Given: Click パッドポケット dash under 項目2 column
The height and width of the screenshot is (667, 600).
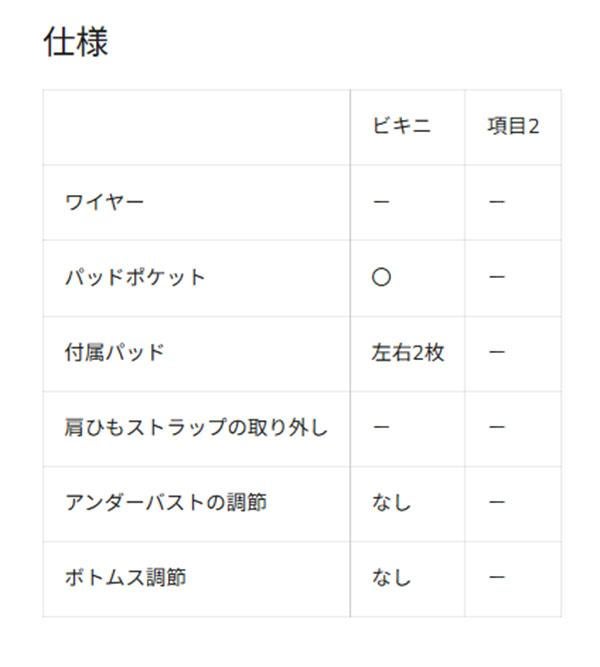Looking at the screenshot, I should click(x=497, y=277).
